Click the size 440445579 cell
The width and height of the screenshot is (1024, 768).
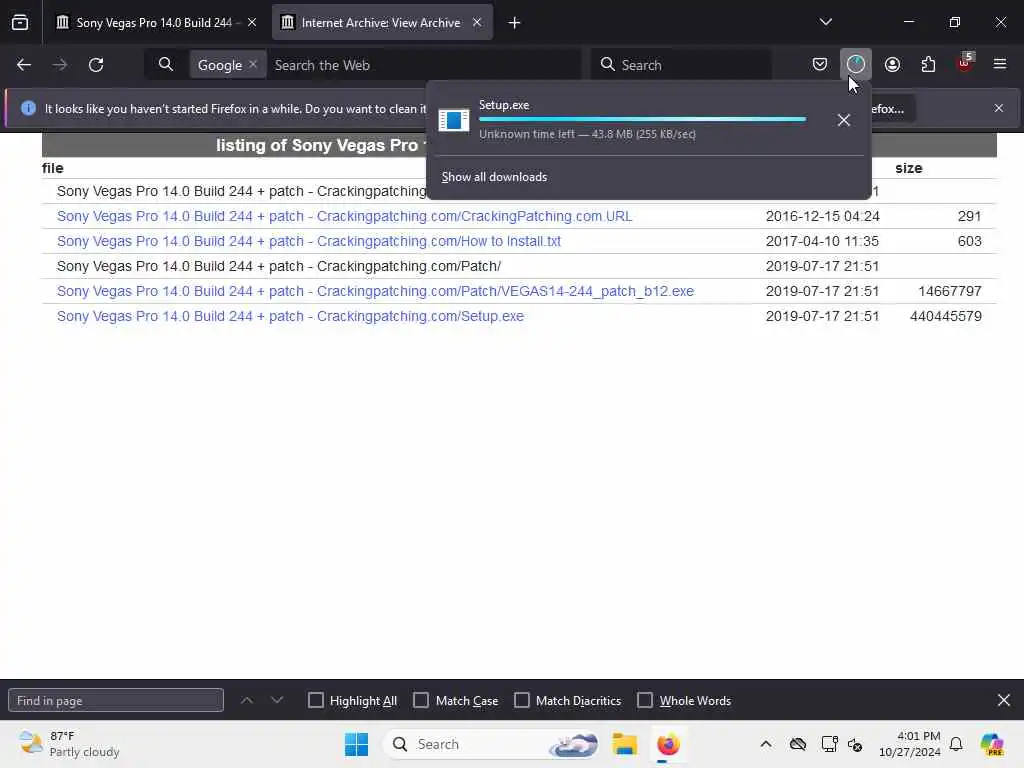(946, 316)
